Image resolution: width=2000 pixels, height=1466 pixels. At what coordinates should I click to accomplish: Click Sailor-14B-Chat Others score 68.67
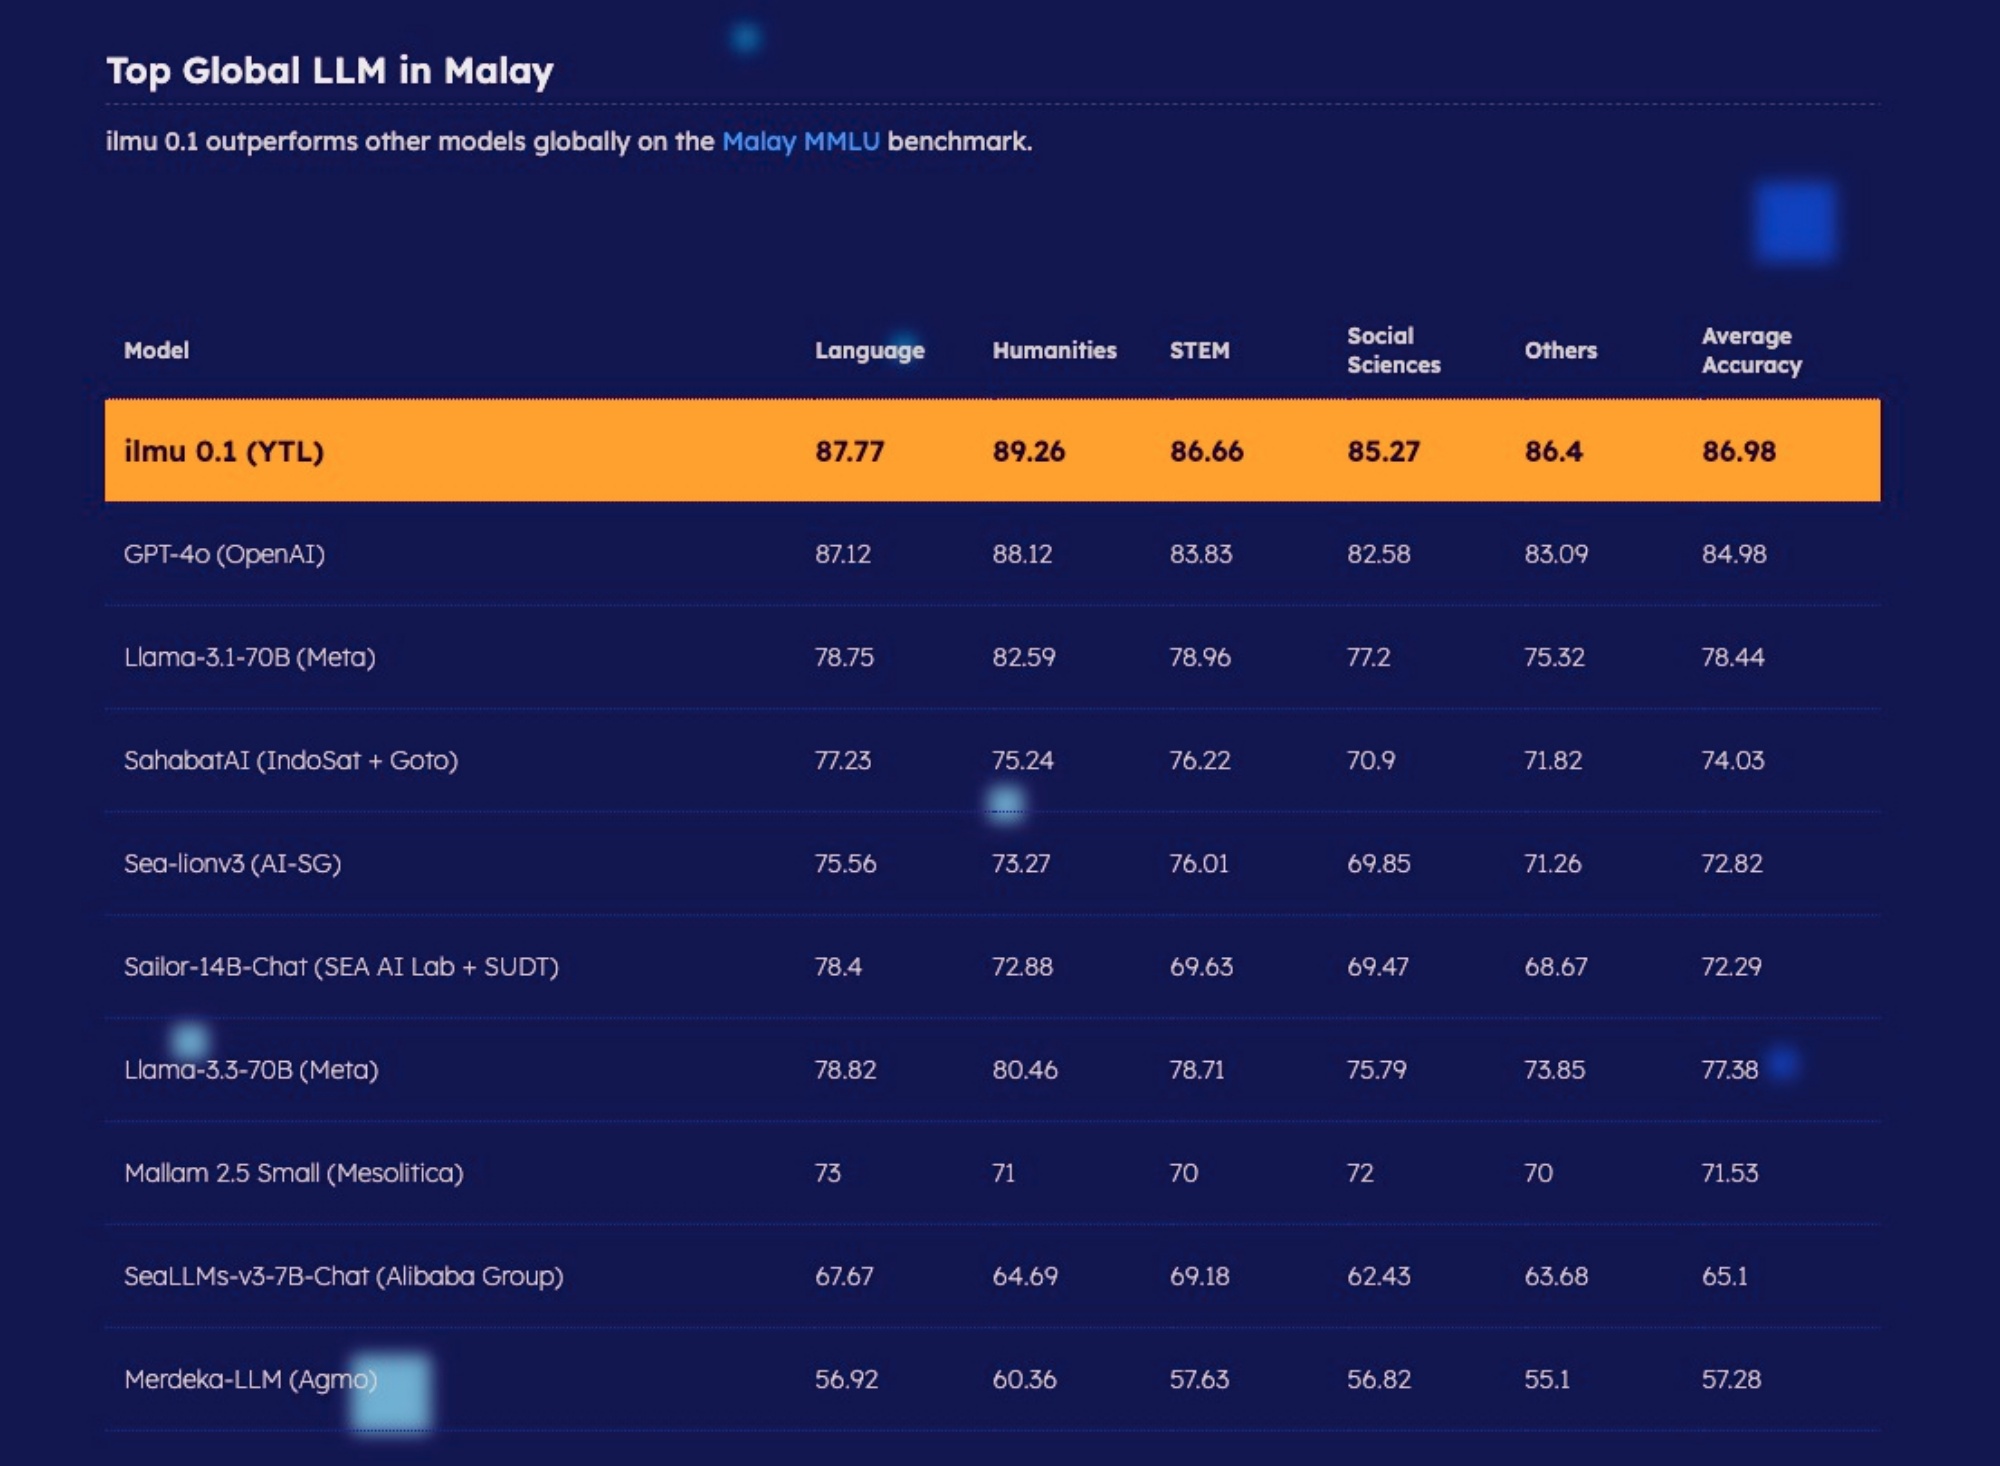pyautogui.click(x=1555, y=966)
